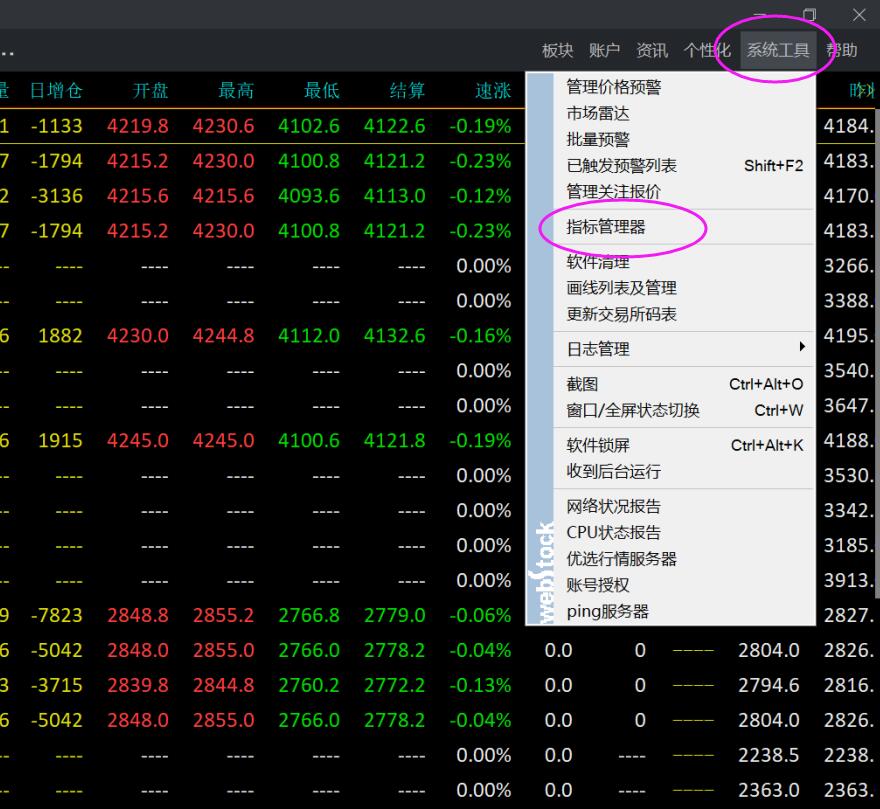This screenshot has height=809, width=880.
Task: Click the 速涨 value -0.16%
Action: [480, 336]
